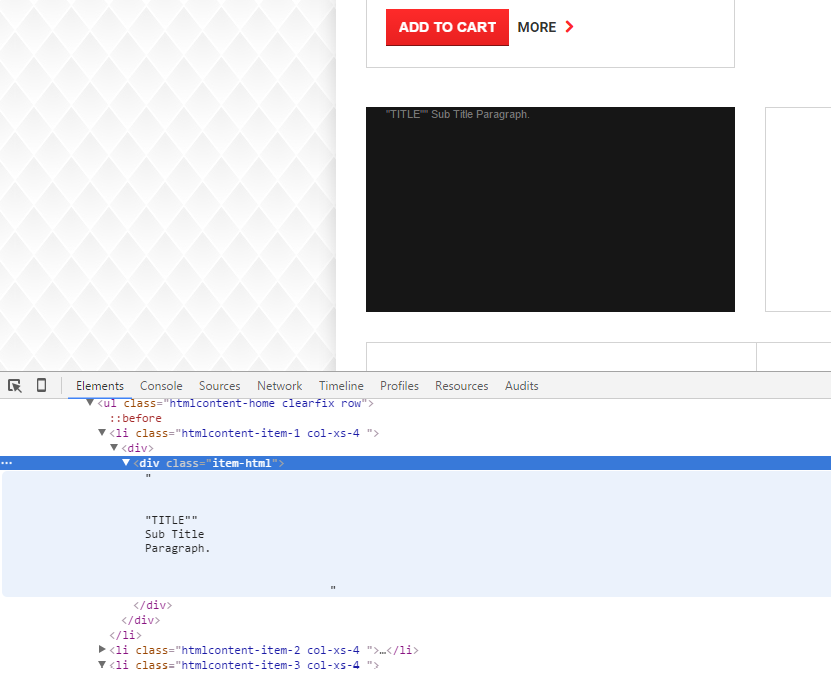
Task: Select the li htmlcontent-item-1 col-xs-4 line
Action: point(244,433)
